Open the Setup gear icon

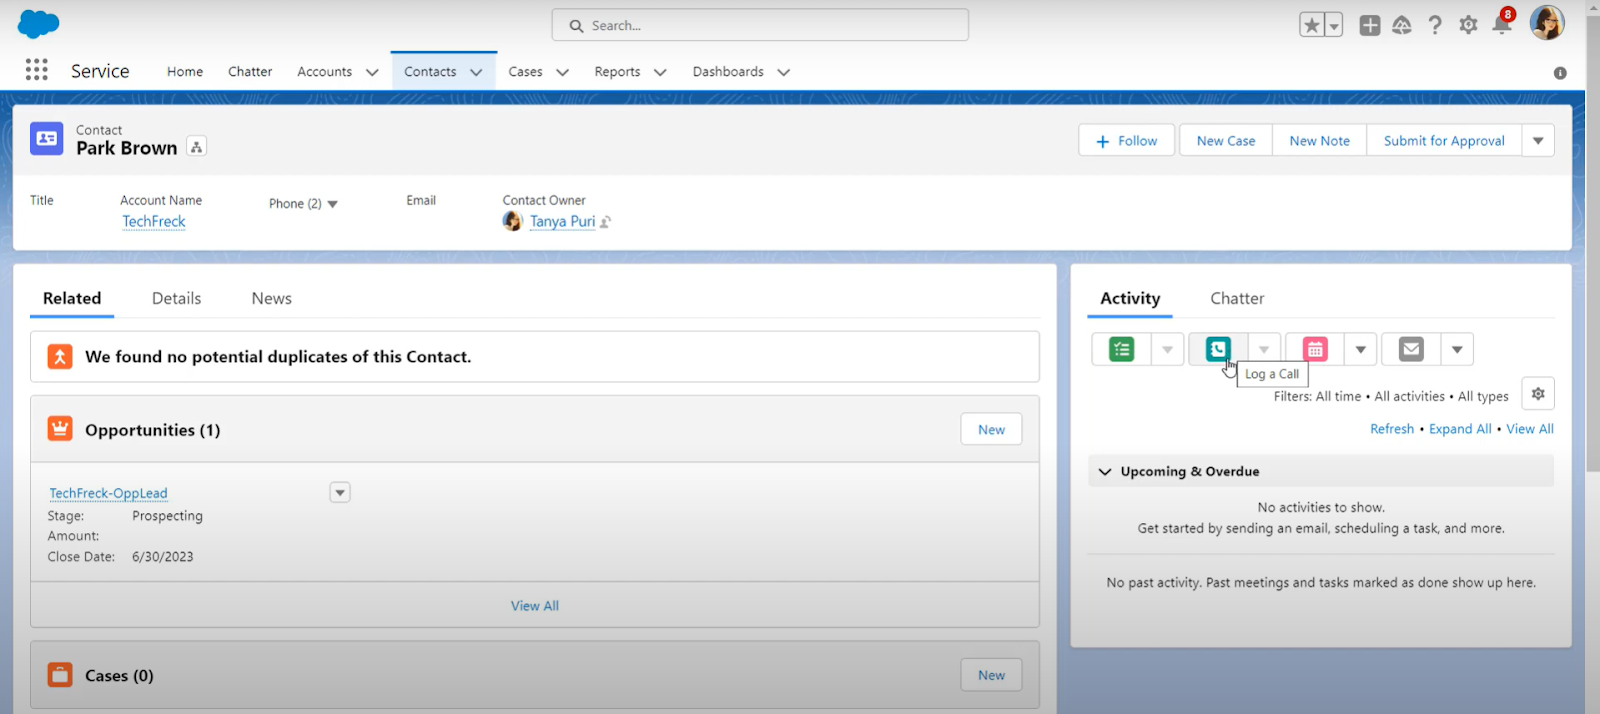click(1468, 25)
